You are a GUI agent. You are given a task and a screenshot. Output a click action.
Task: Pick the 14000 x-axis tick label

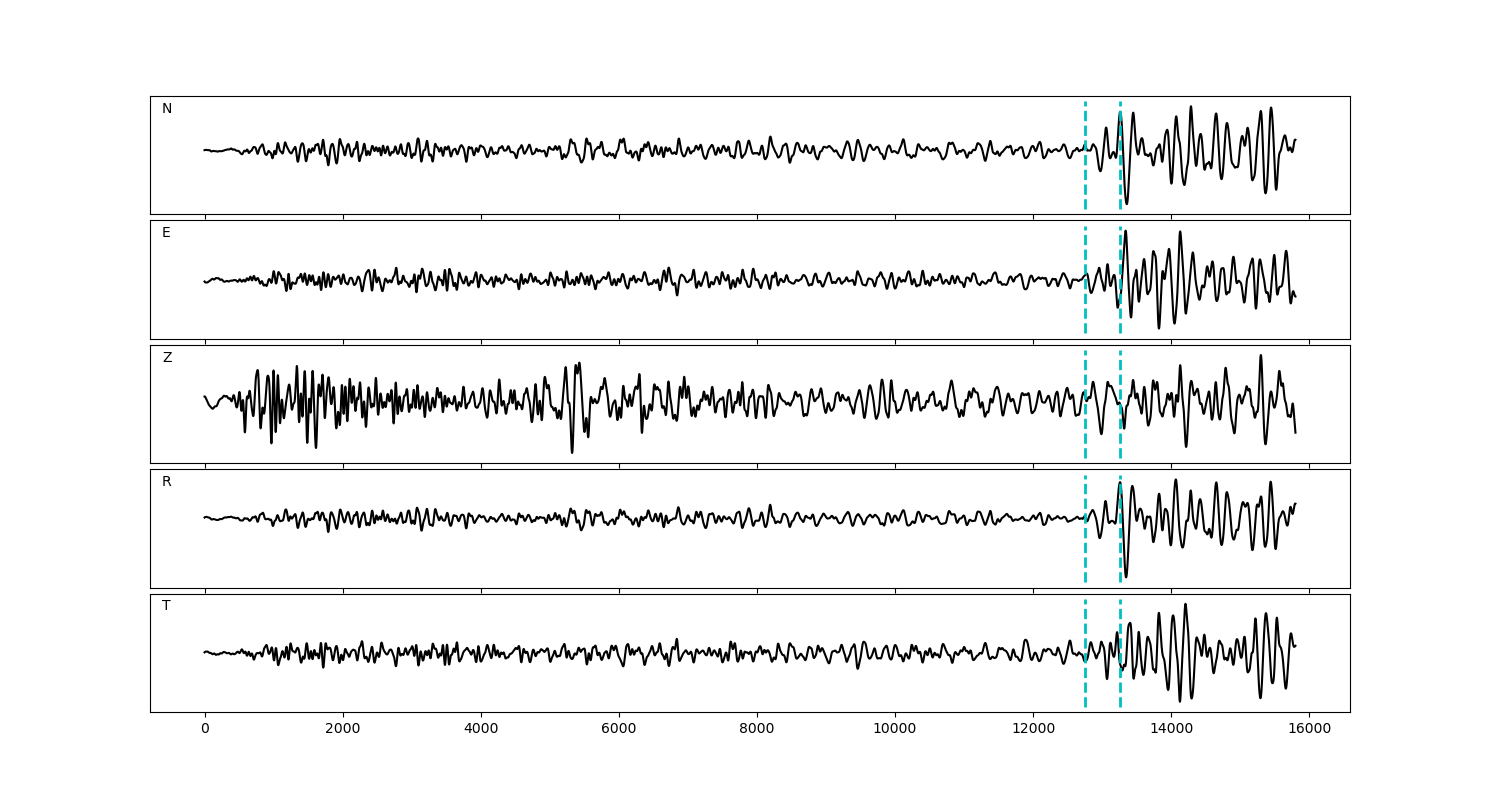[x=1171, y=730]
